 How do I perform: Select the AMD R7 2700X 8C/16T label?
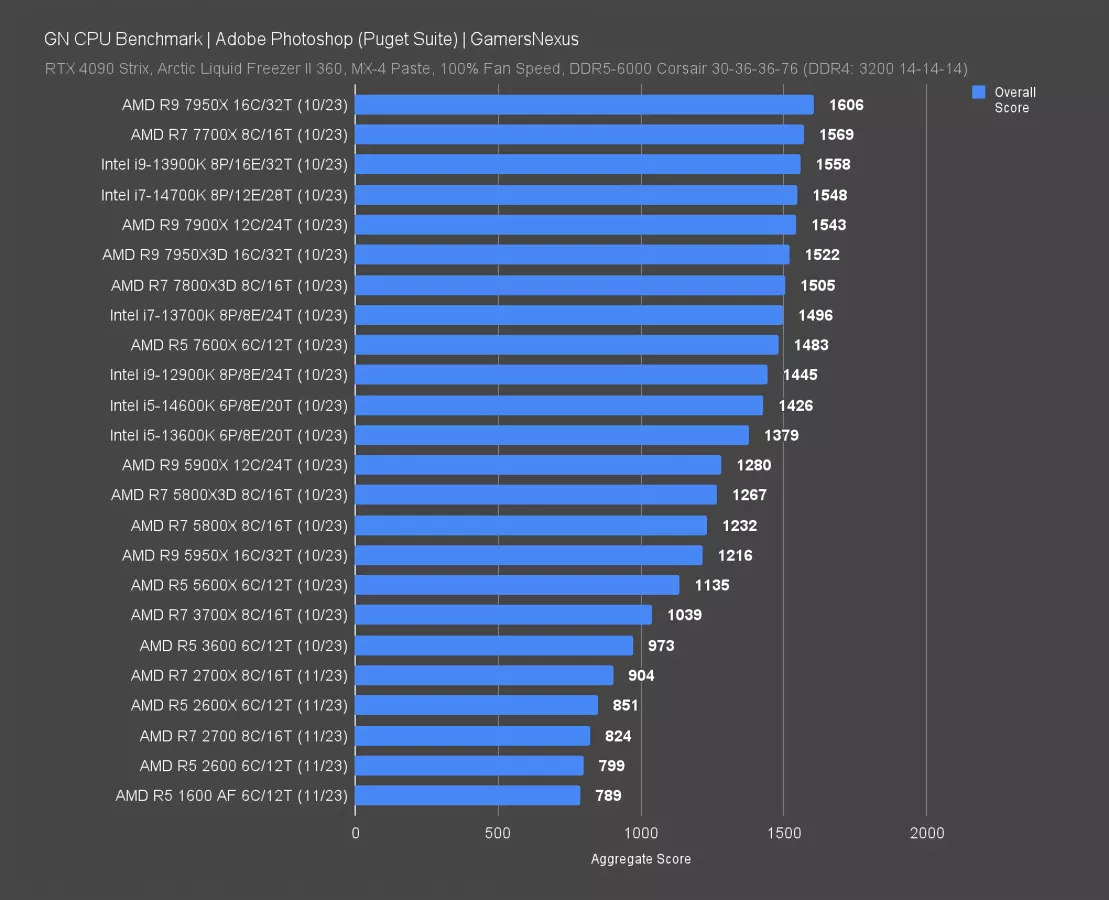[x=239, y=675]
